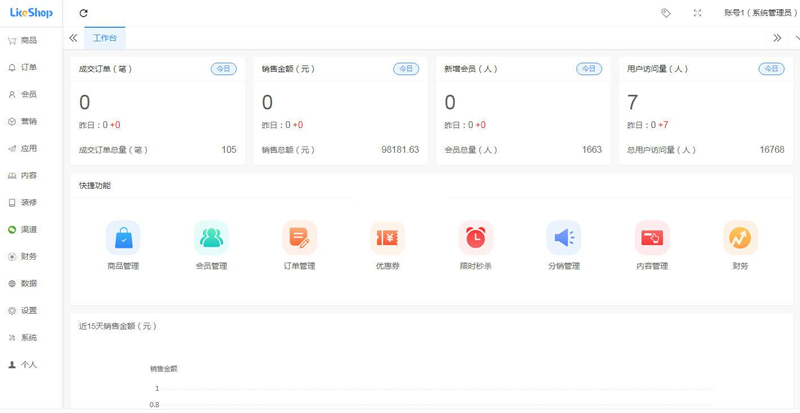Image resolution: width=800 pixels, height=413 pixels.
Task: Select the 工作台 tab
Action: click(x=105, y=38)
